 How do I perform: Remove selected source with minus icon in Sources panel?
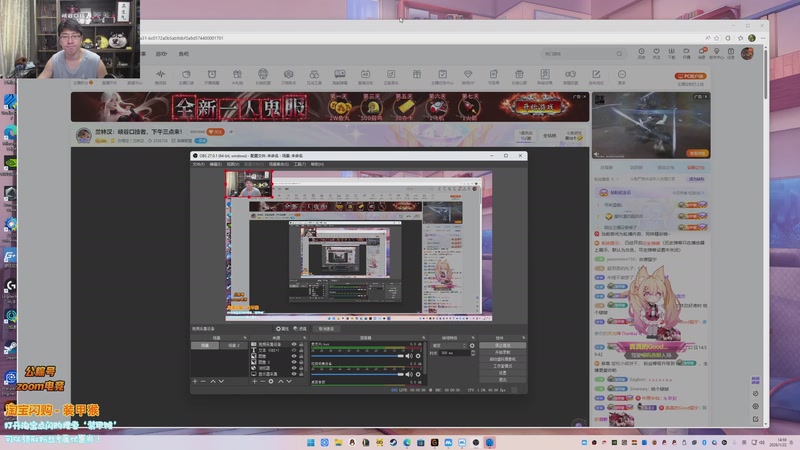[x=263, y=381]
